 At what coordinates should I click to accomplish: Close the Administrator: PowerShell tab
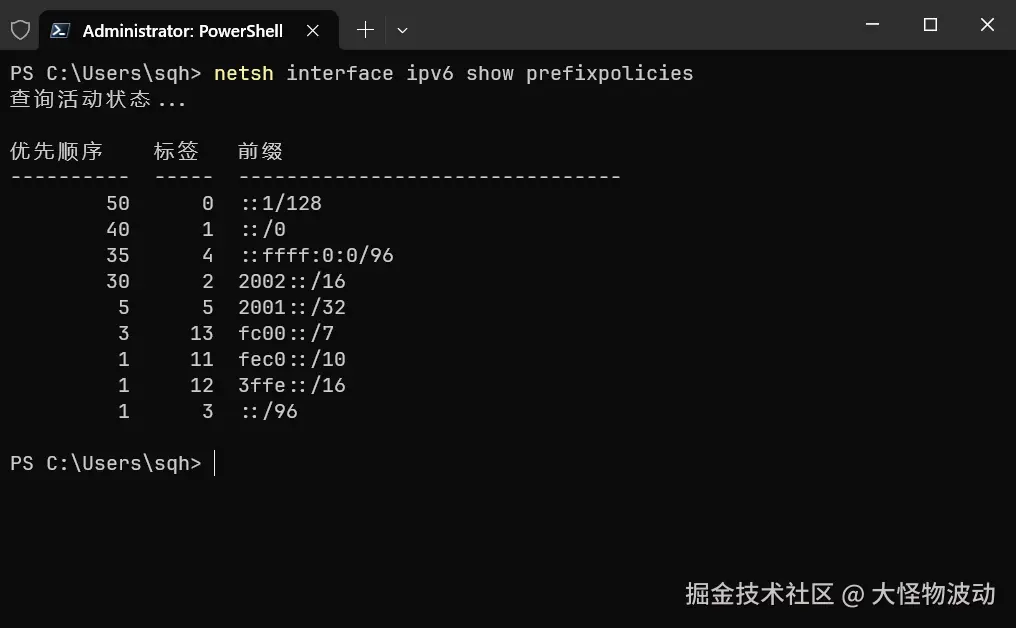tap(313, 30)
